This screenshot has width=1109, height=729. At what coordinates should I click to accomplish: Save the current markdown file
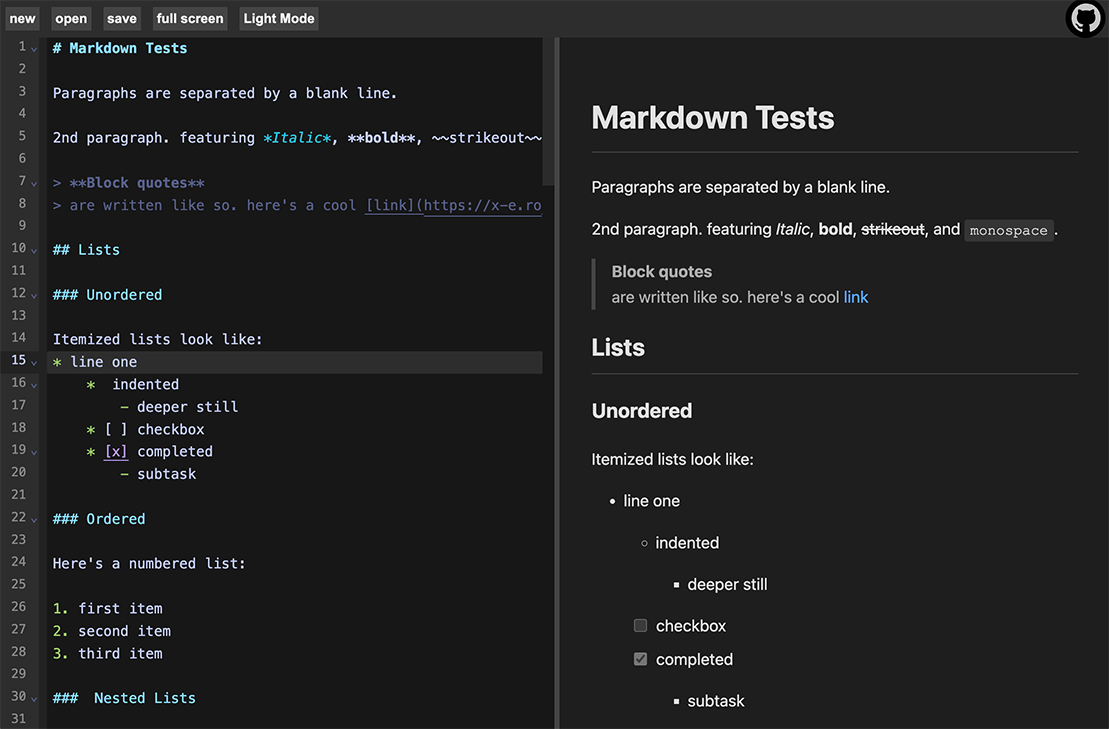tap(121, 17)
